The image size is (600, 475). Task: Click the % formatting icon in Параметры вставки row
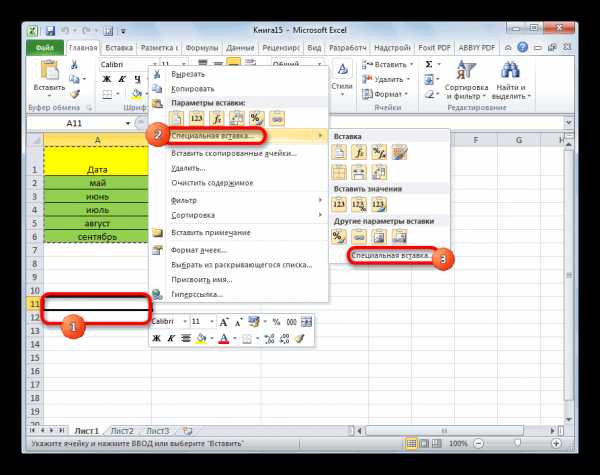pyautogui.click(x=256, y=119)
